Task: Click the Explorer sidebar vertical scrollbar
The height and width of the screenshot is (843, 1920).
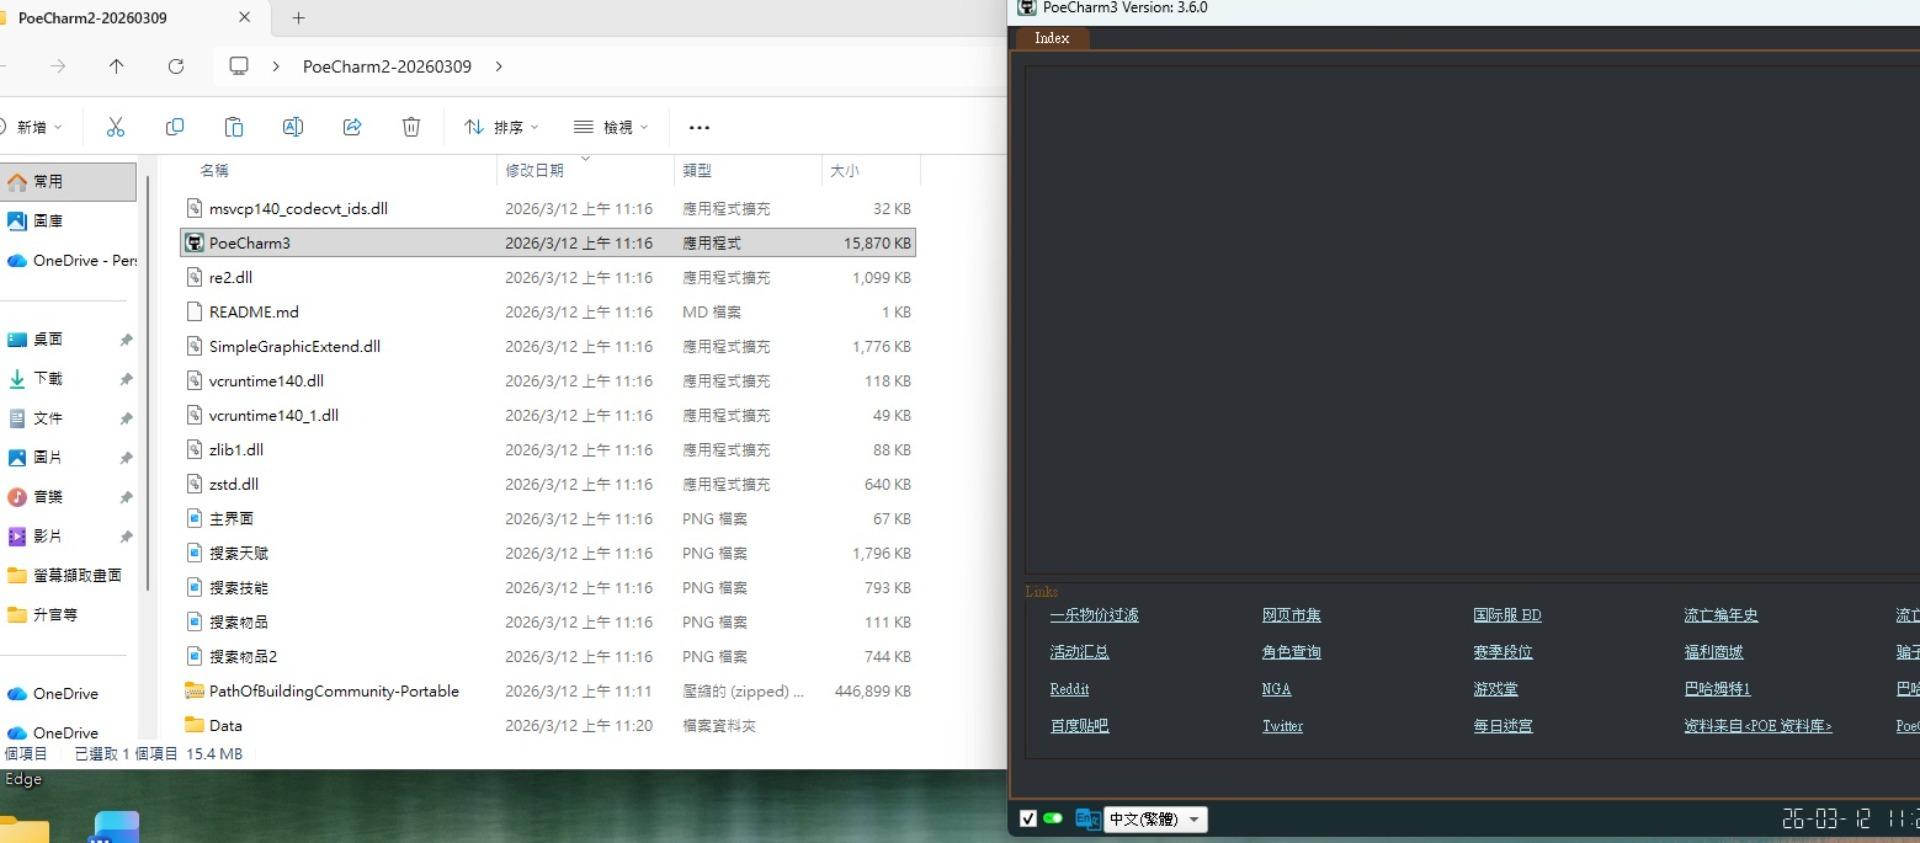Action: 147,383
